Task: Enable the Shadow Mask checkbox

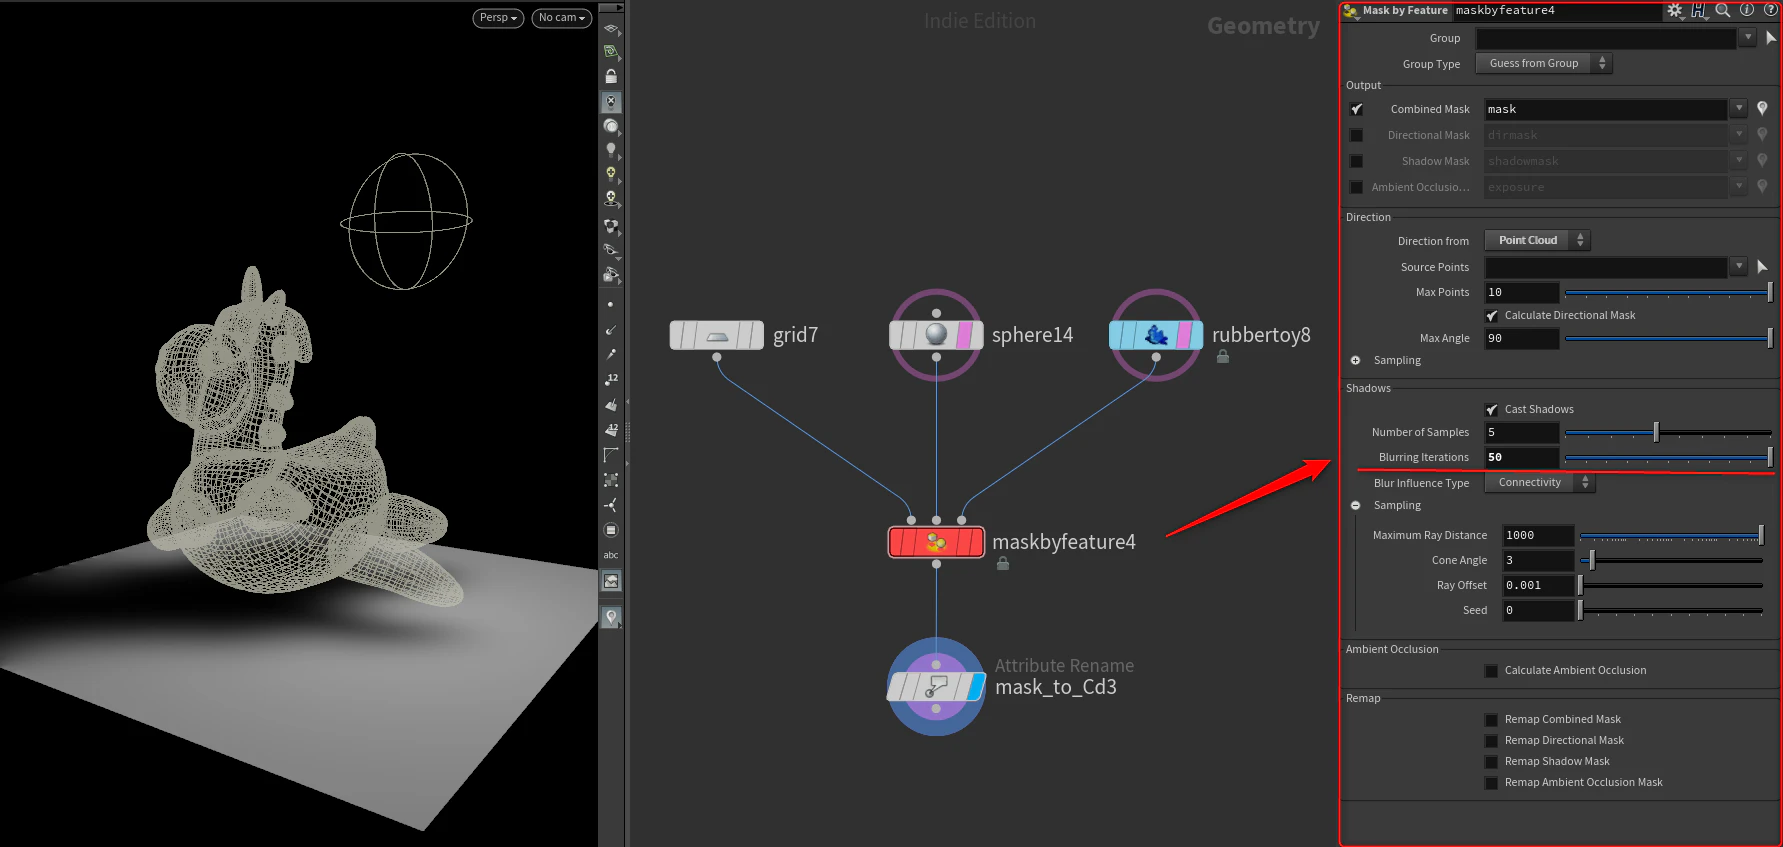Action: [x=1356, y=161]
